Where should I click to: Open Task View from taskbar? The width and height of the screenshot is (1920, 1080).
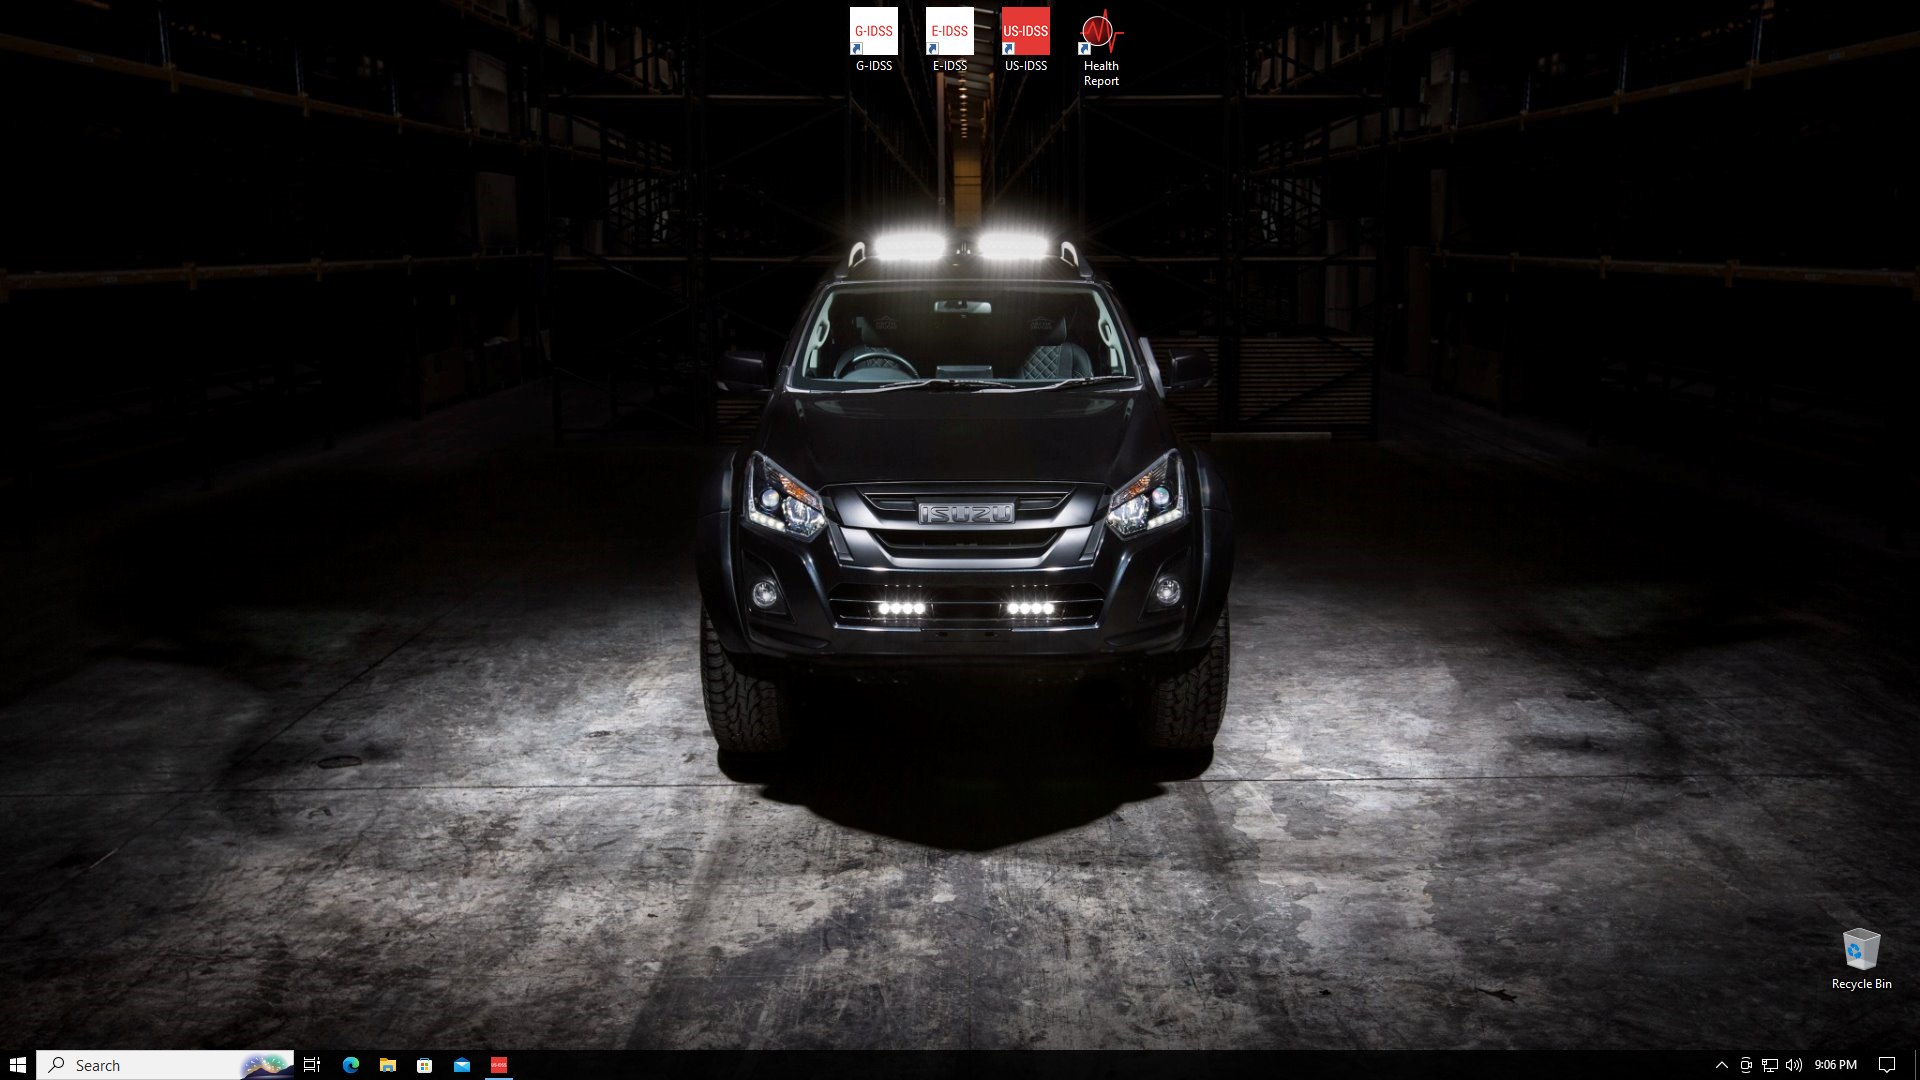[312, 1065]
